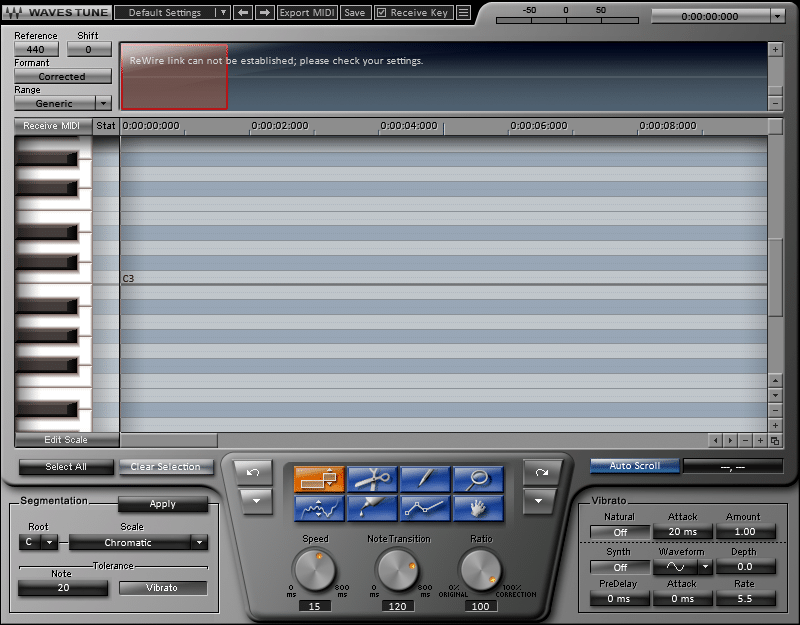Click the Reference 440 value field
The height and width of the screenshot is (625, 800).
[35, 49]
